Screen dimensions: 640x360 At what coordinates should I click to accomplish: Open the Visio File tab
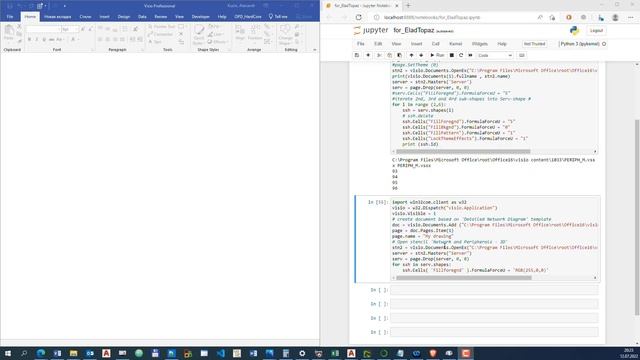(x=10, y=17)
